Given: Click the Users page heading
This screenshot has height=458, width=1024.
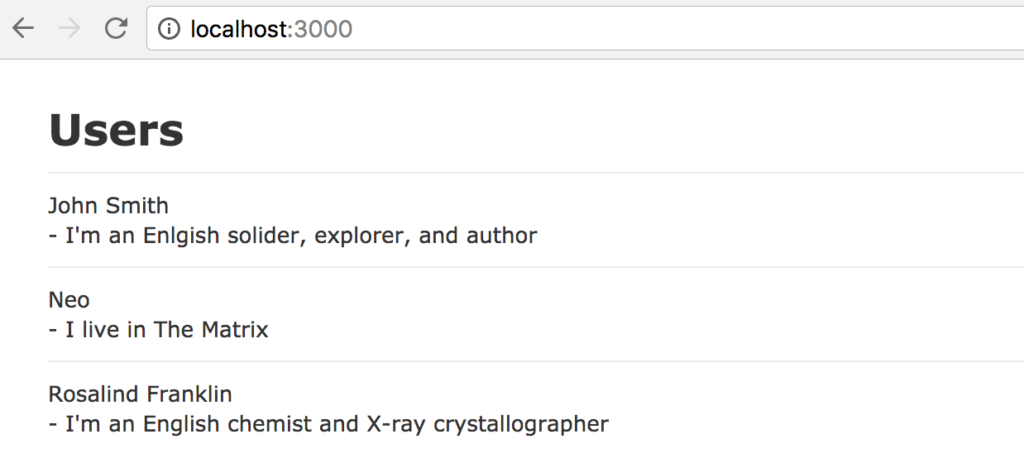Looking at the screenshot, I should (116, 130).
